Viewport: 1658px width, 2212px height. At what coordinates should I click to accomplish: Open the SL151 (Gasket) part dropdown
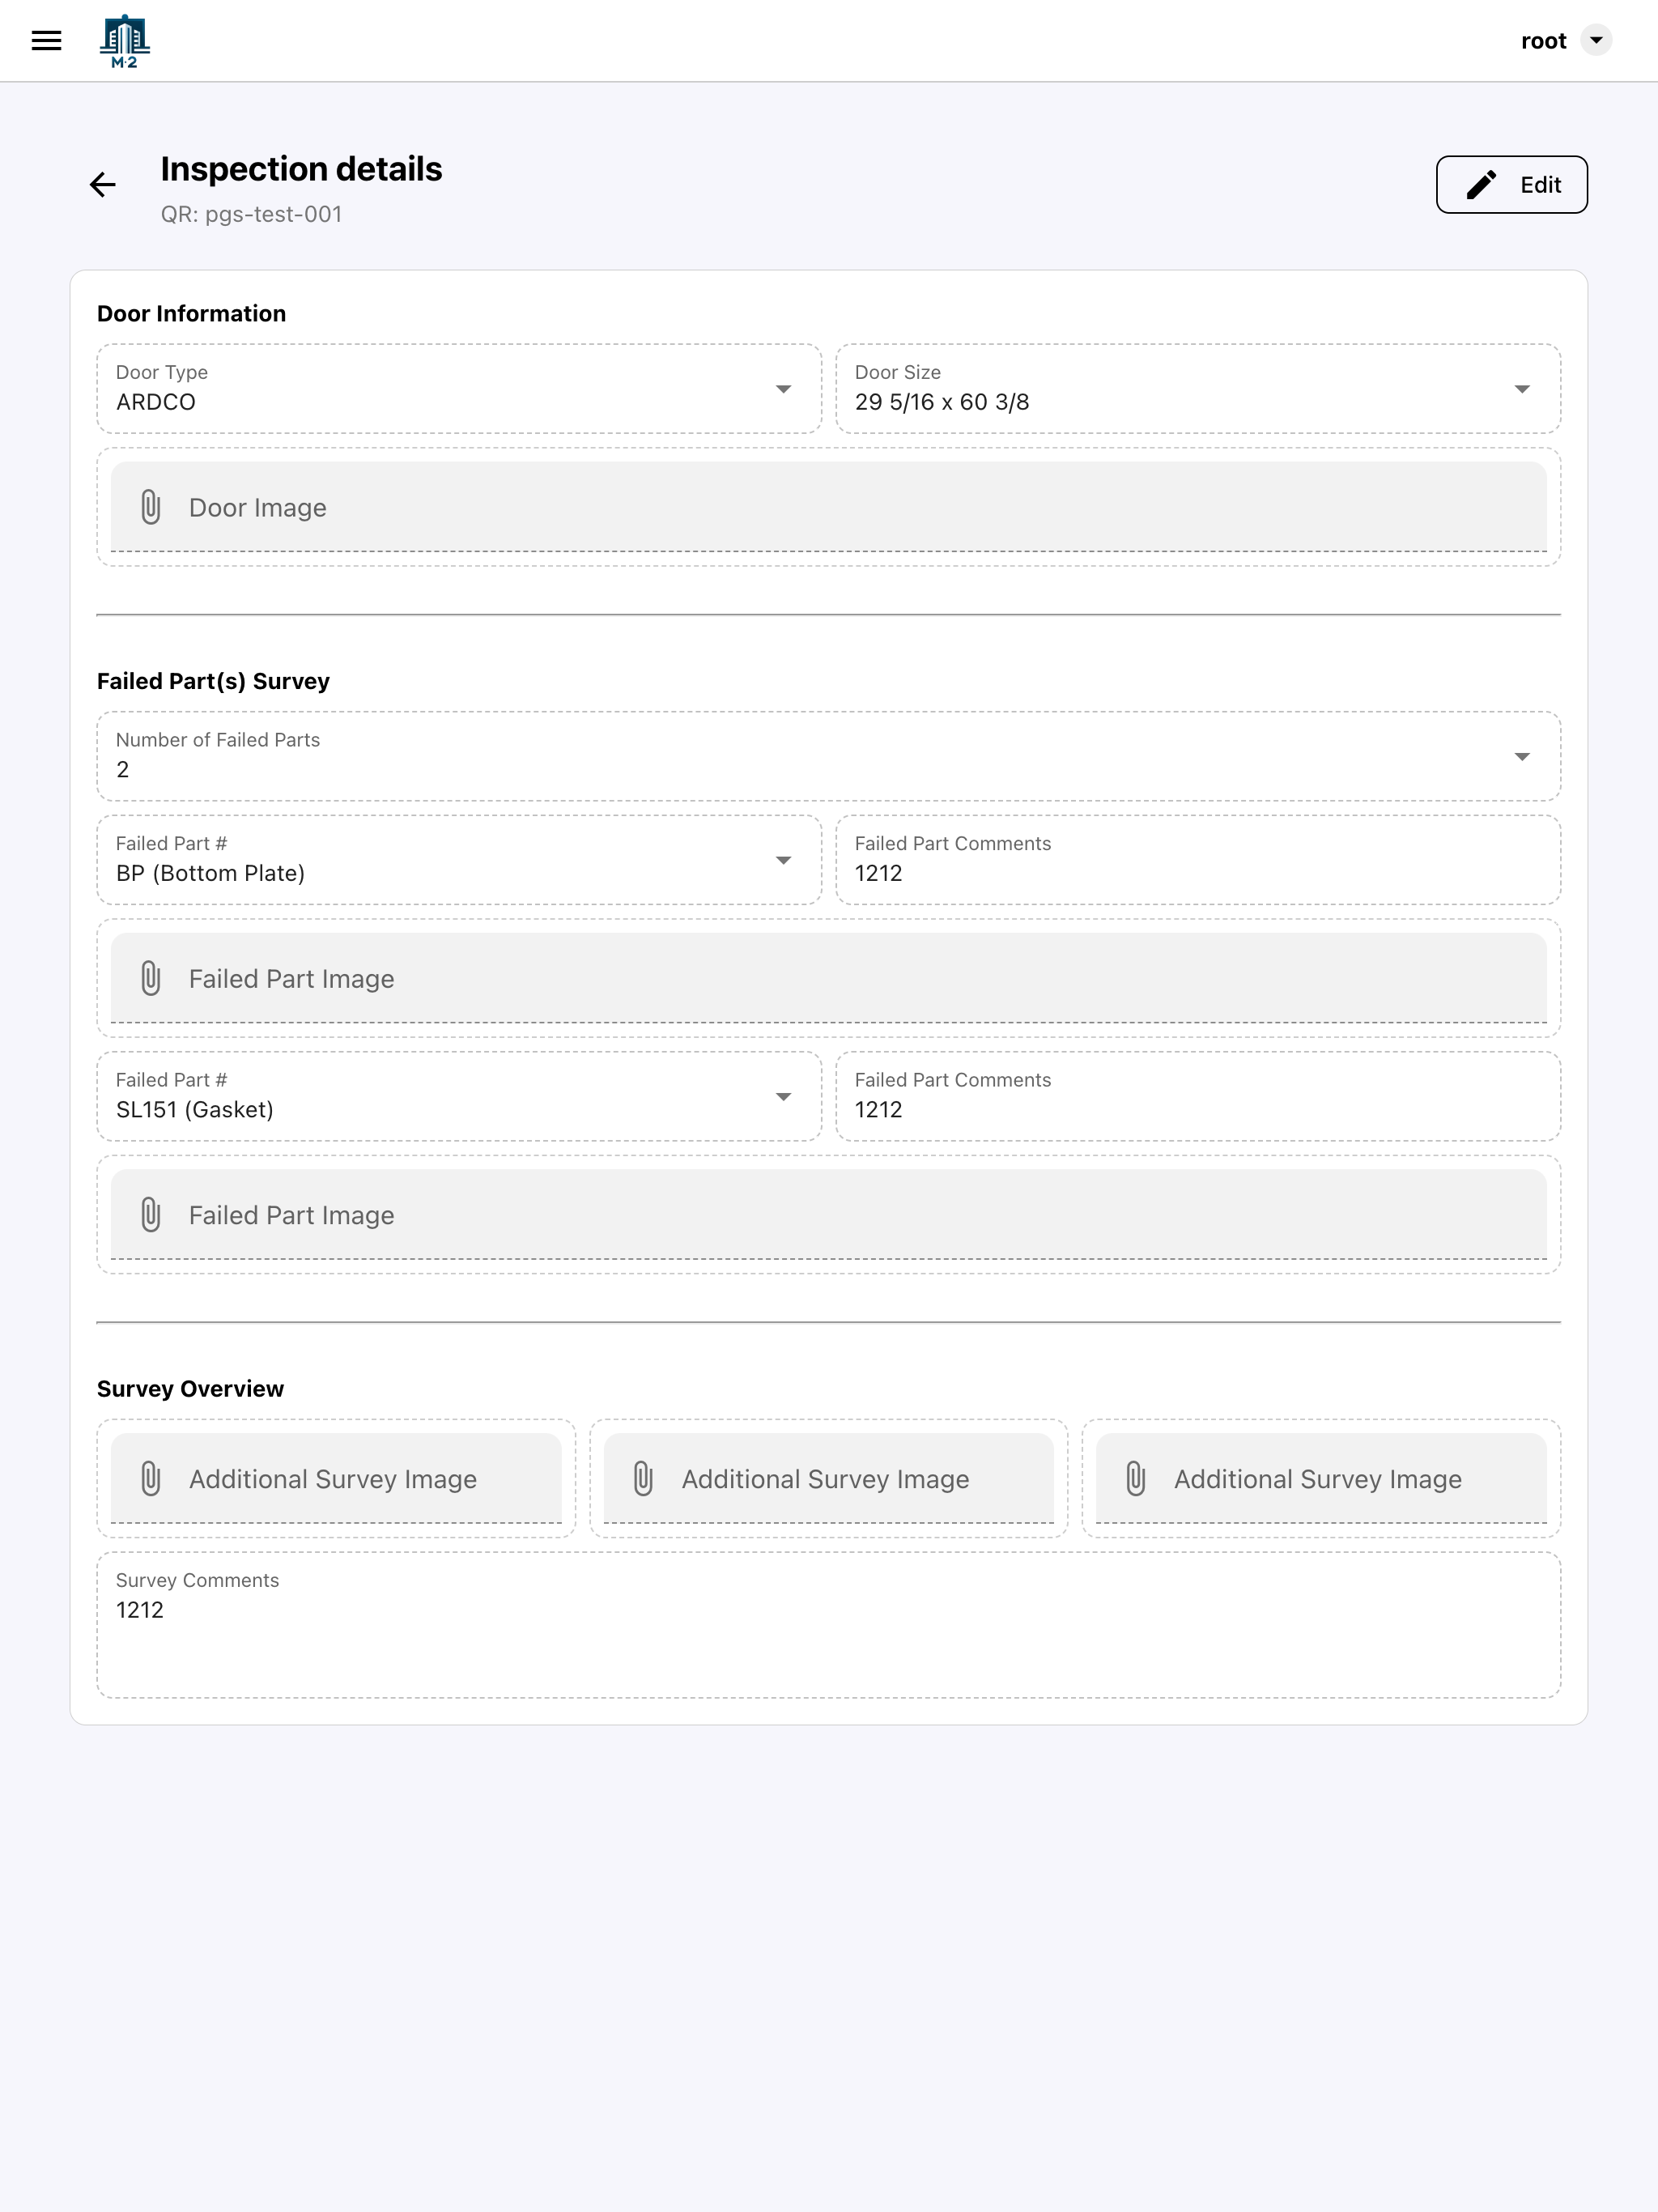783,1097
